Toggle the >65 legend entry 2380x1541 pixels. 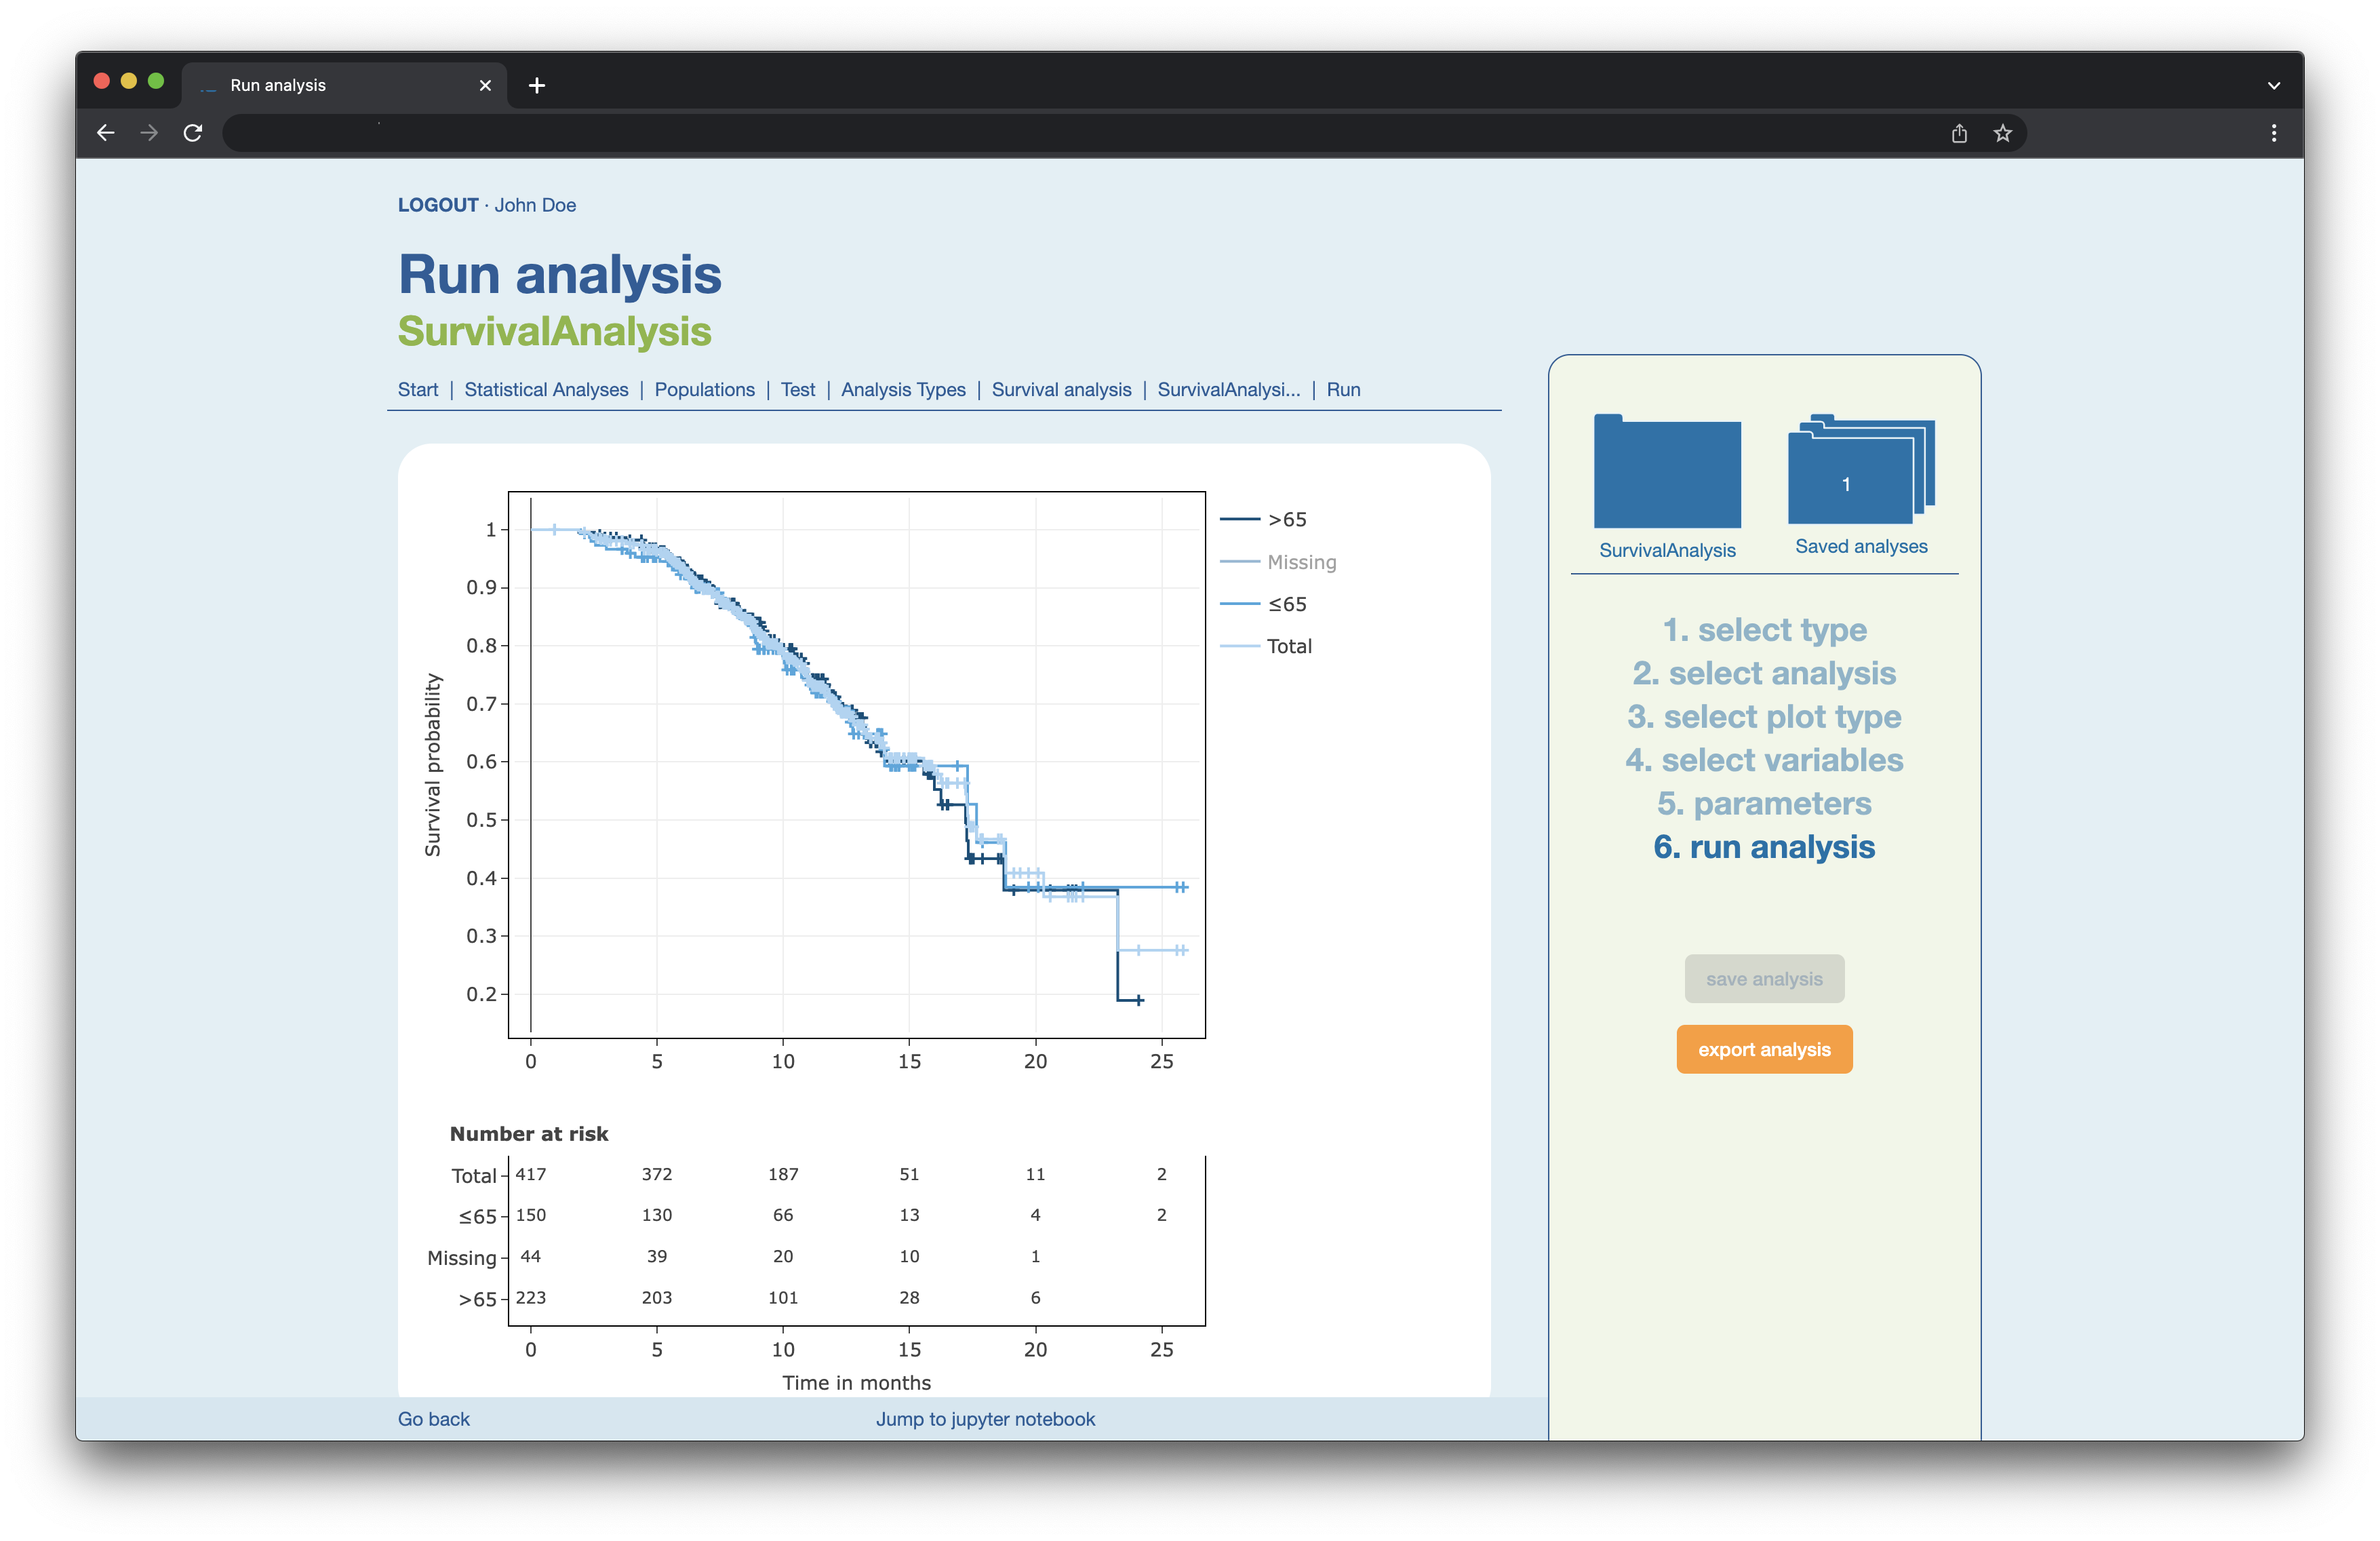point(1264,519)
